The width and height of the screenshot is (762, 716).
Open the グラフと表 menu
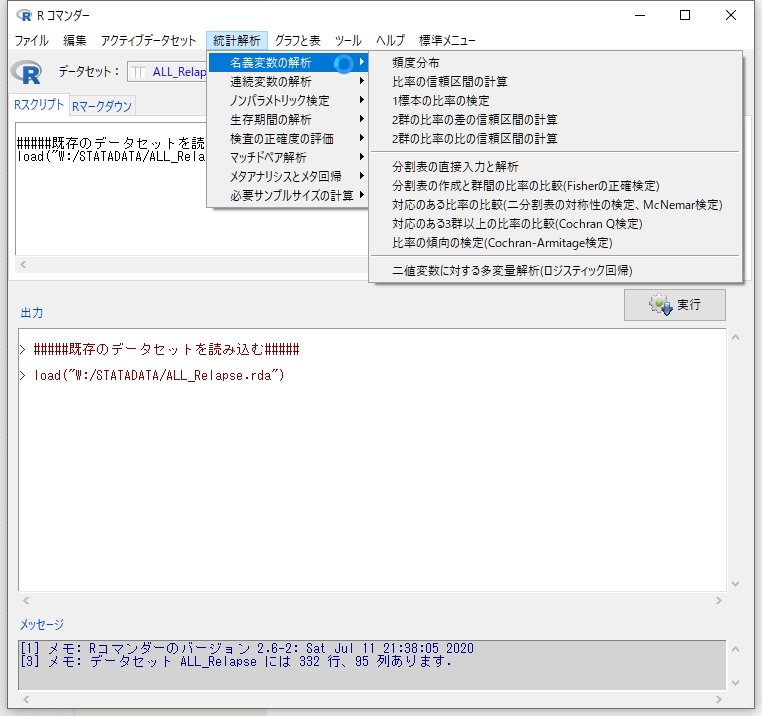point(297,40)
